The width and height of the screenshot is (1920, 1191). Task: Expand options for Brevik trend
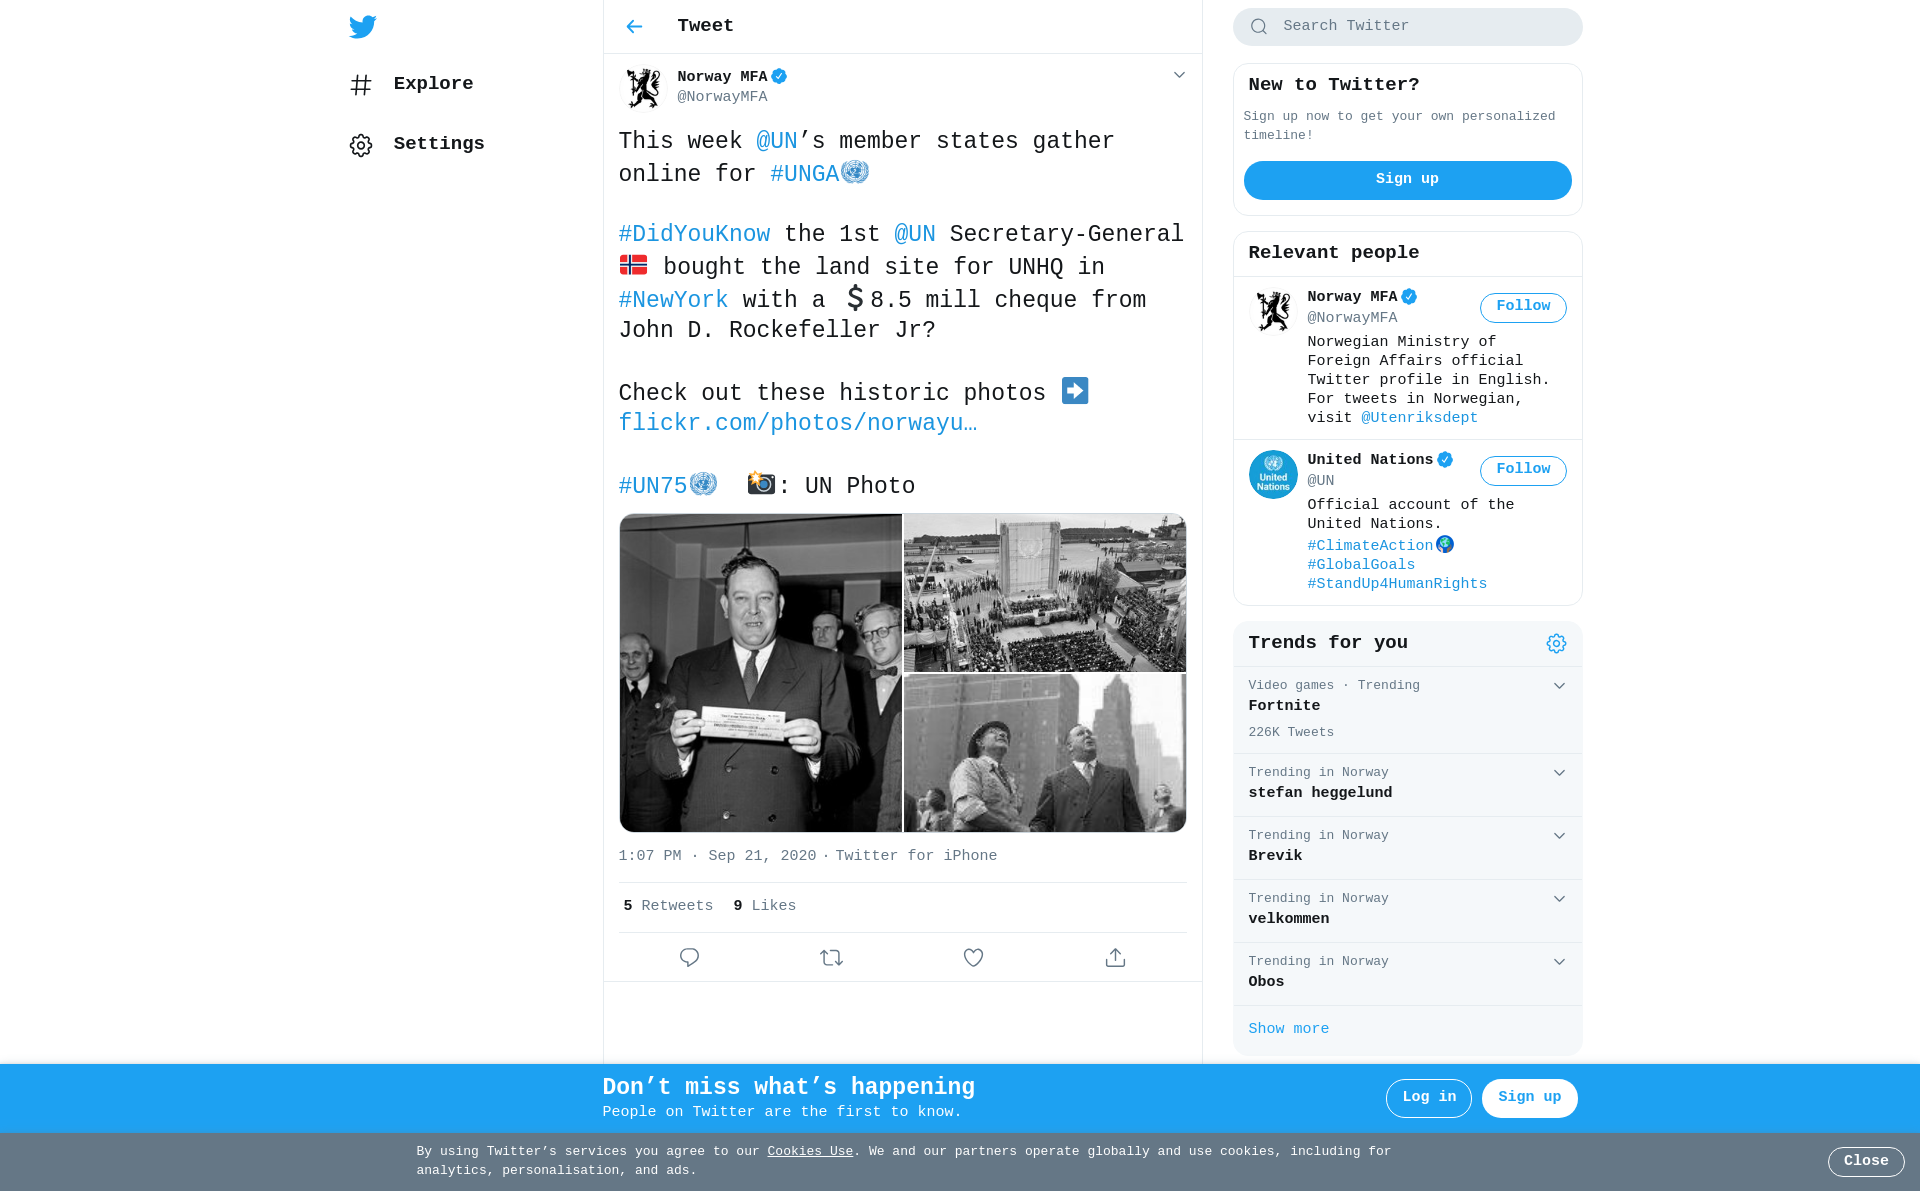click(x=1559, y=836)
